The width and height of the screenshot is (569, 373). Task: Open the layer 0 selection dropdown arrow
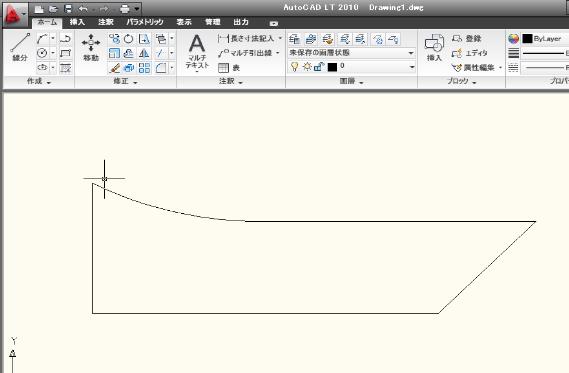pos(412,67)
